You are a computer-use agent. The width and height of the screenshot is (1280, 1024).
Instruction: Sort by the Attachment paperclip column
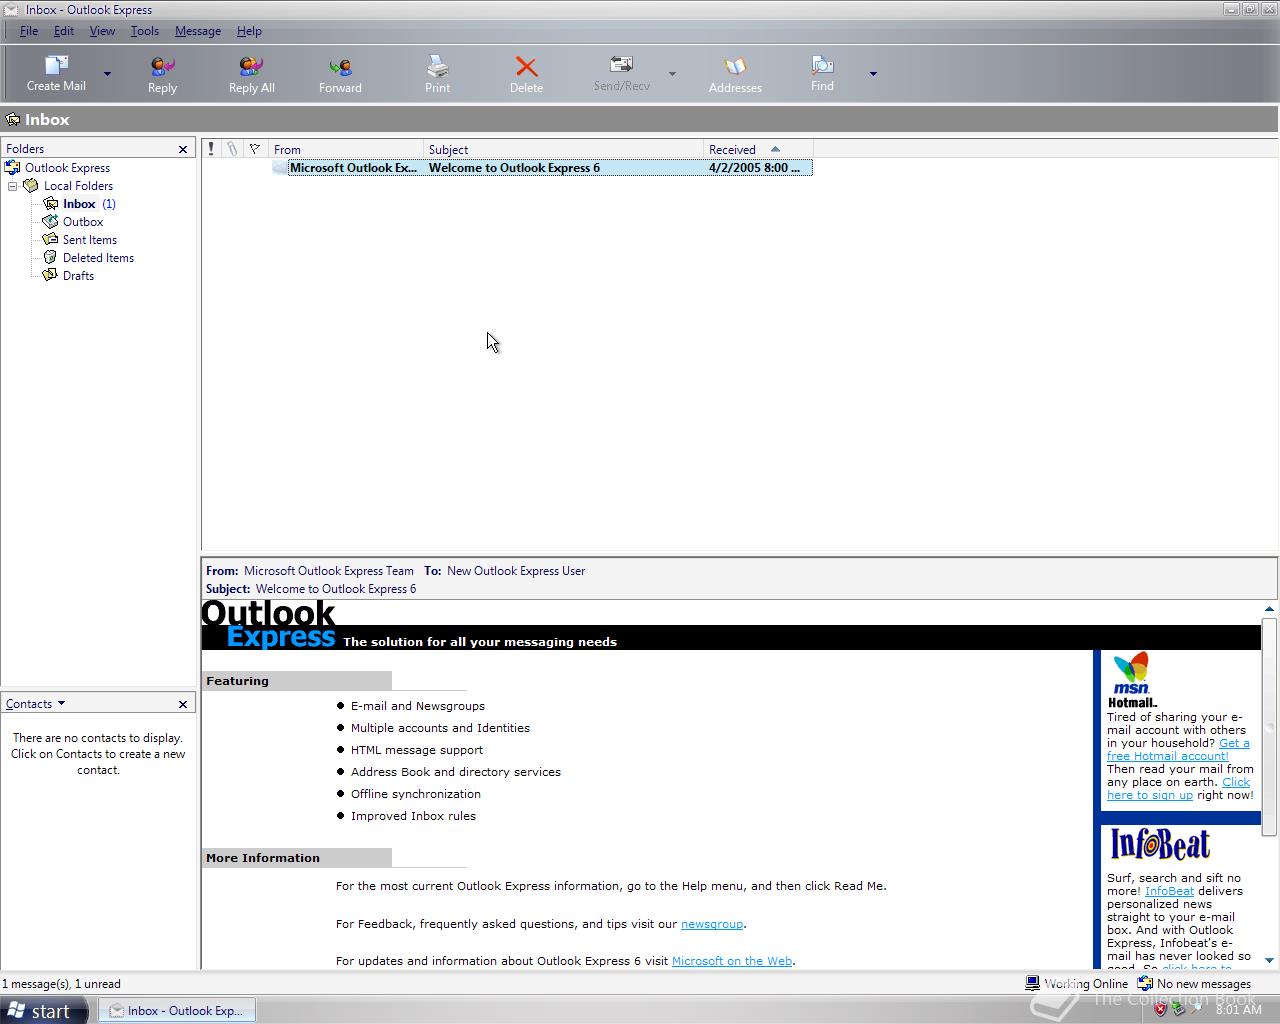(x=232, y=149)
